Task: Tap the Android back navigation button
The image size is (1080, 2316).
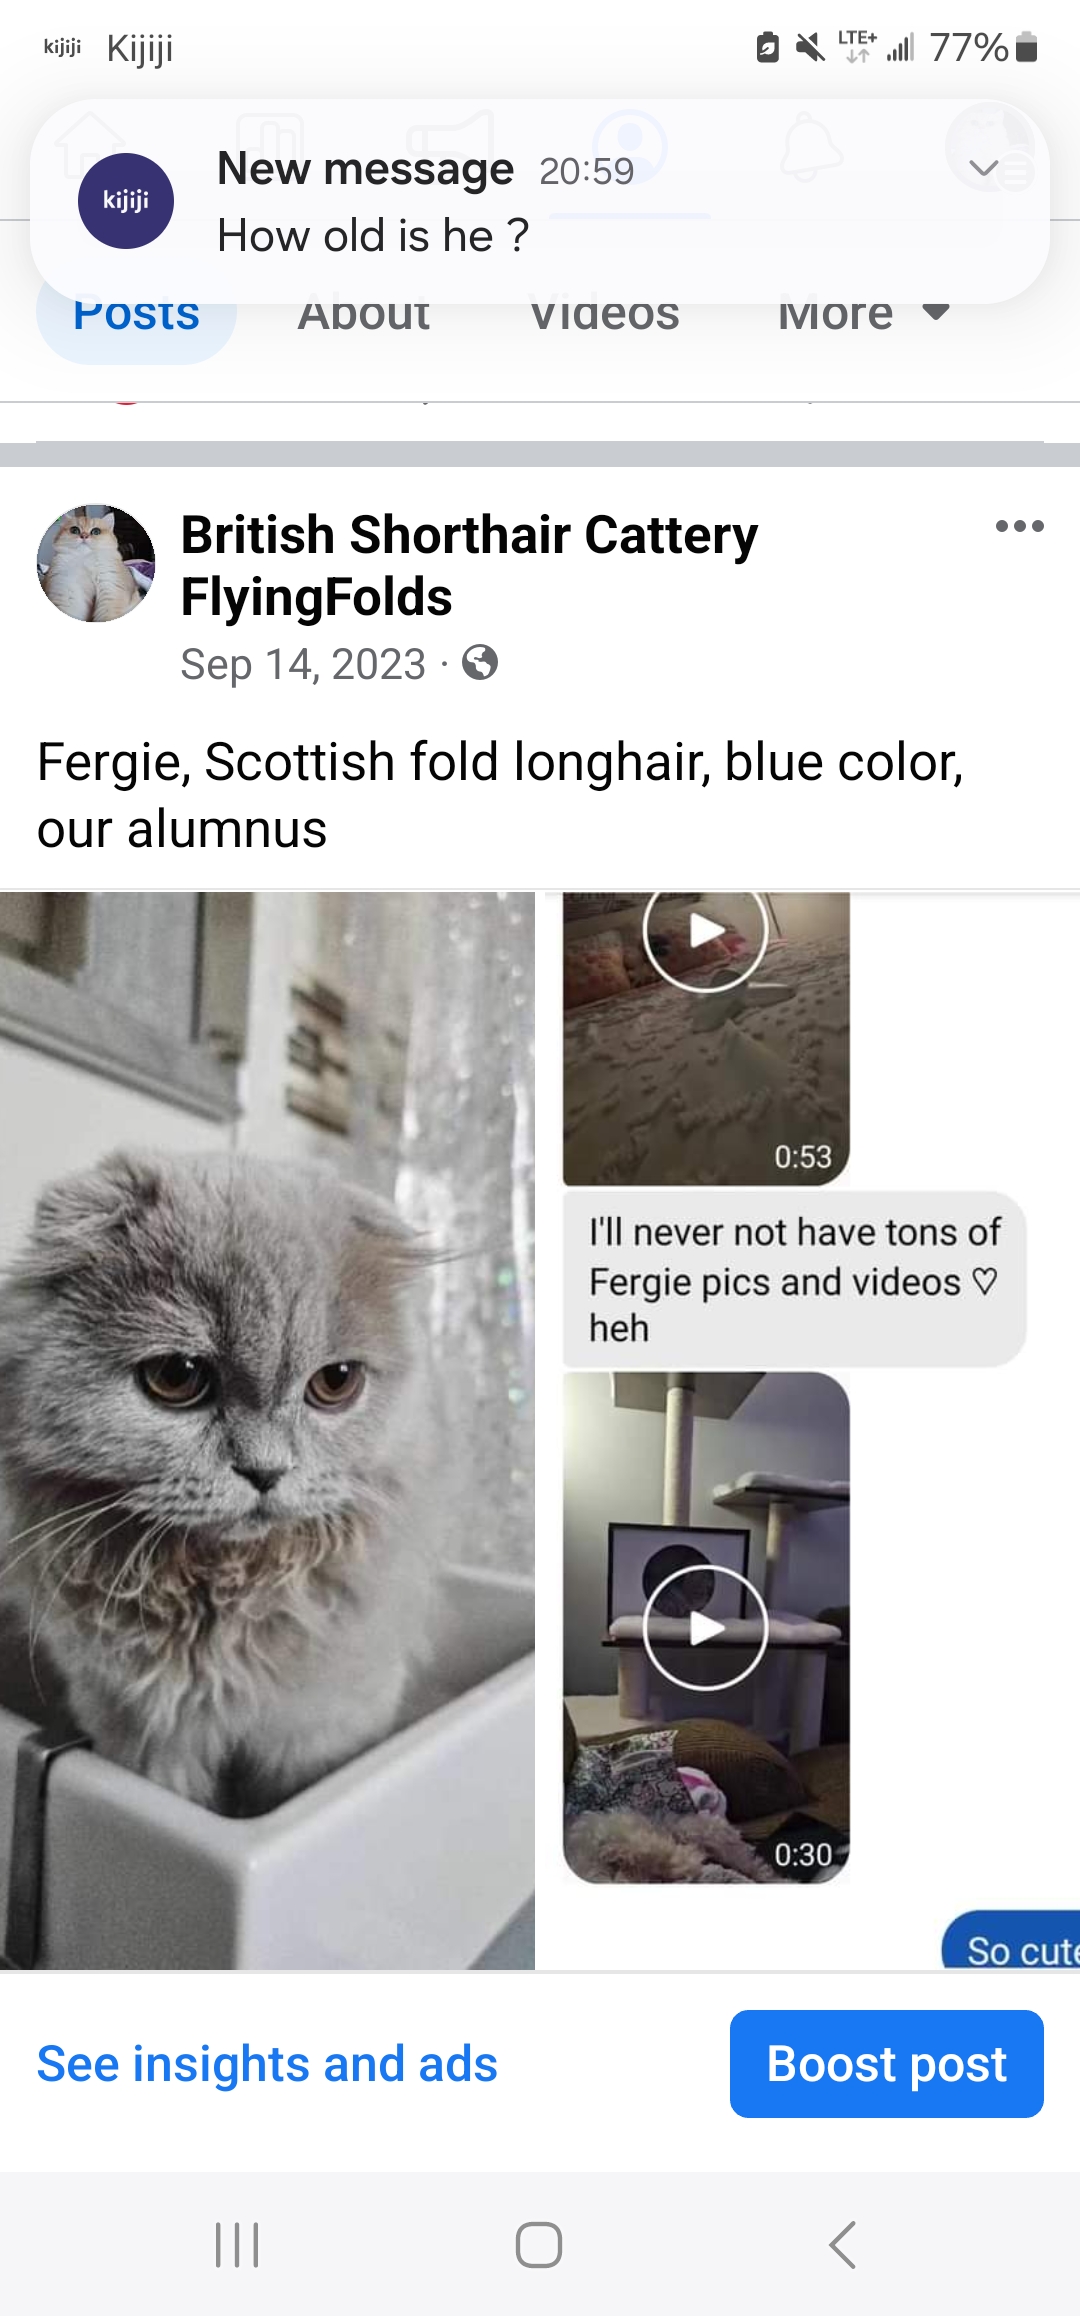Action: coord(842,2245)
